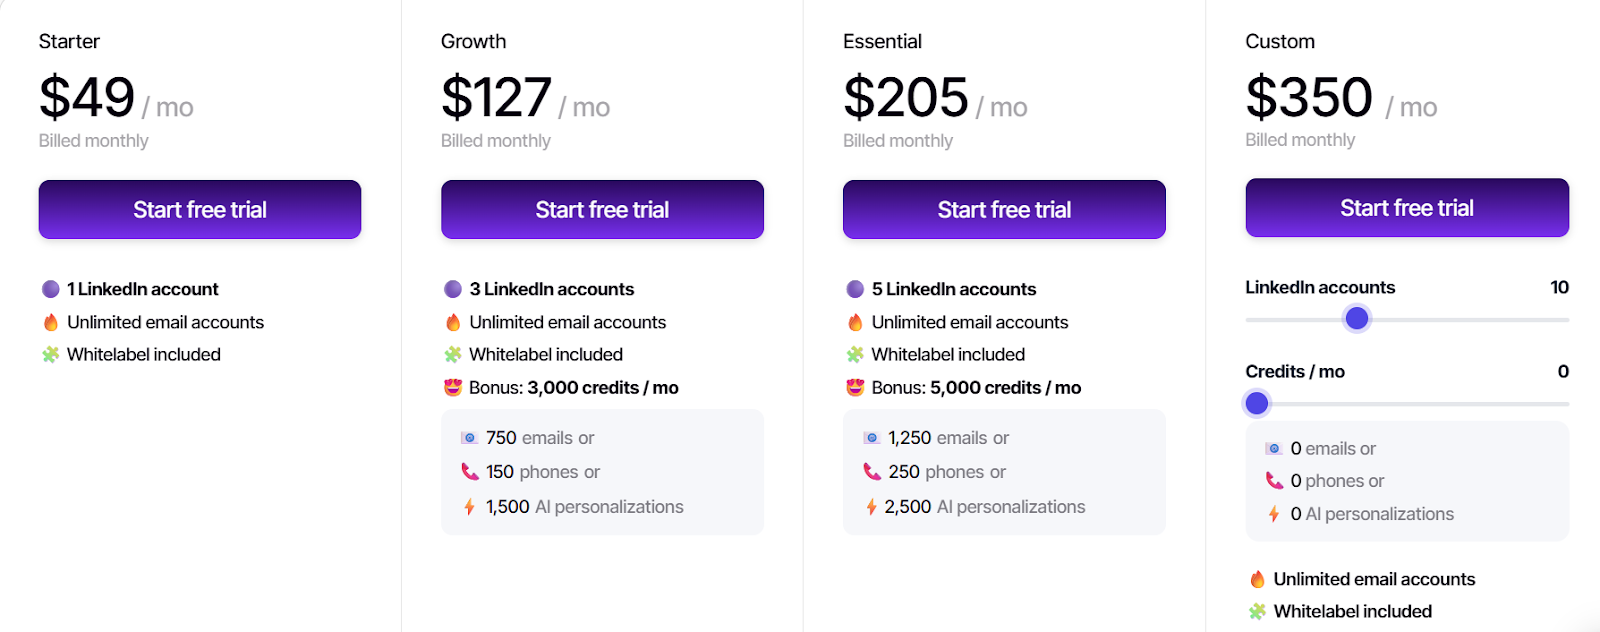Click the fire icon beside Starter's unlimited email accounts
This screenshot has width=1600, height=632.
click(49, 322)
